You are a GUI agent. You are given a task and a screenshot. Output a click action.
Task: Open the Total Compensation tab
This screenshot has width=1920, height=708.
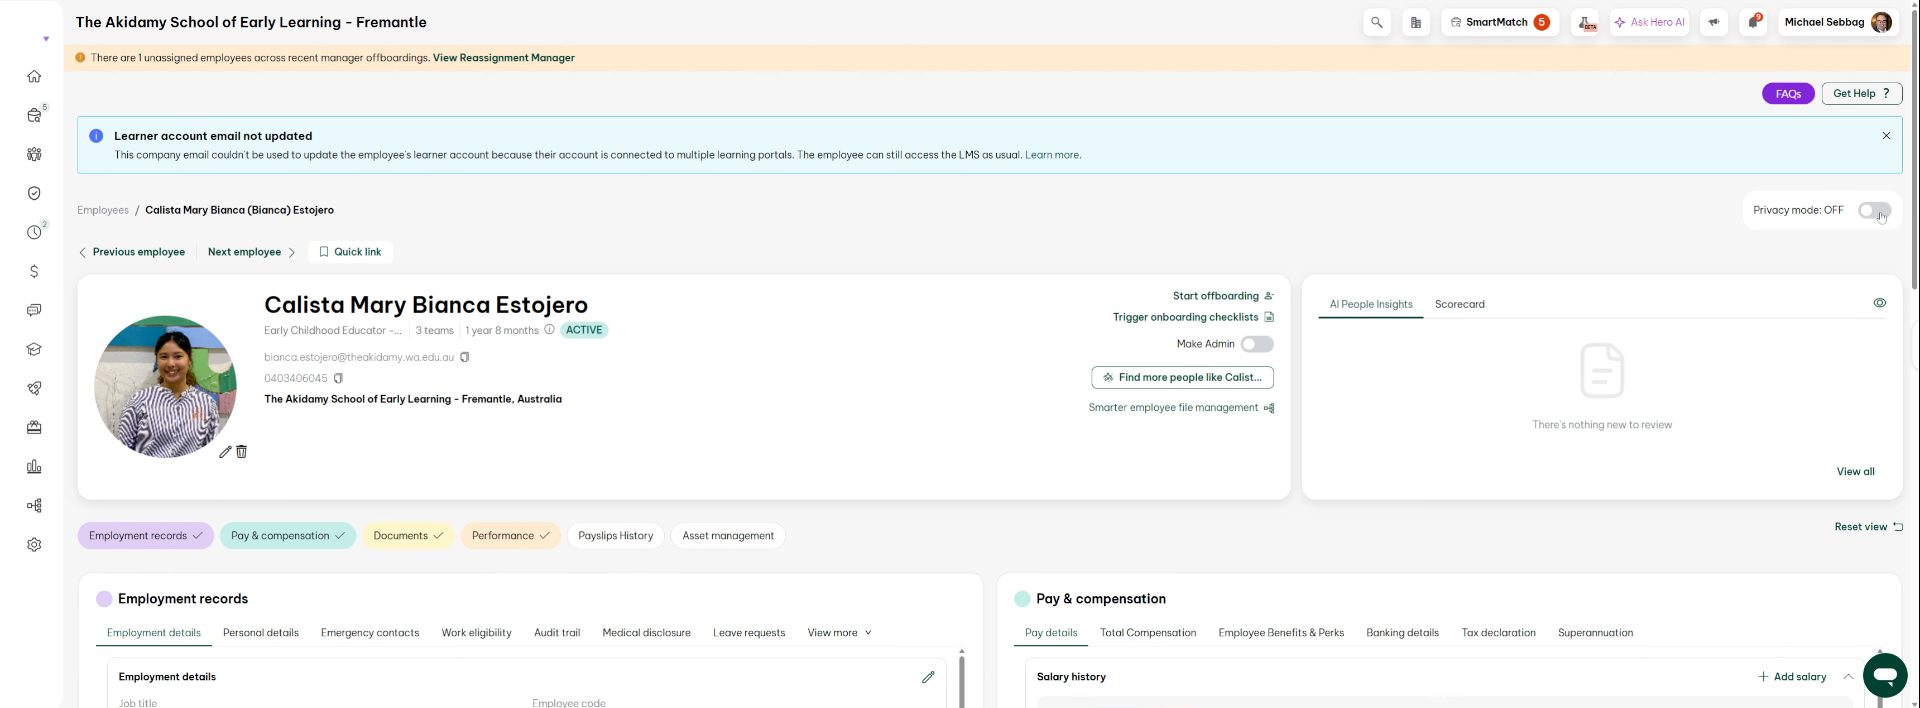[x=1148, y=633]
